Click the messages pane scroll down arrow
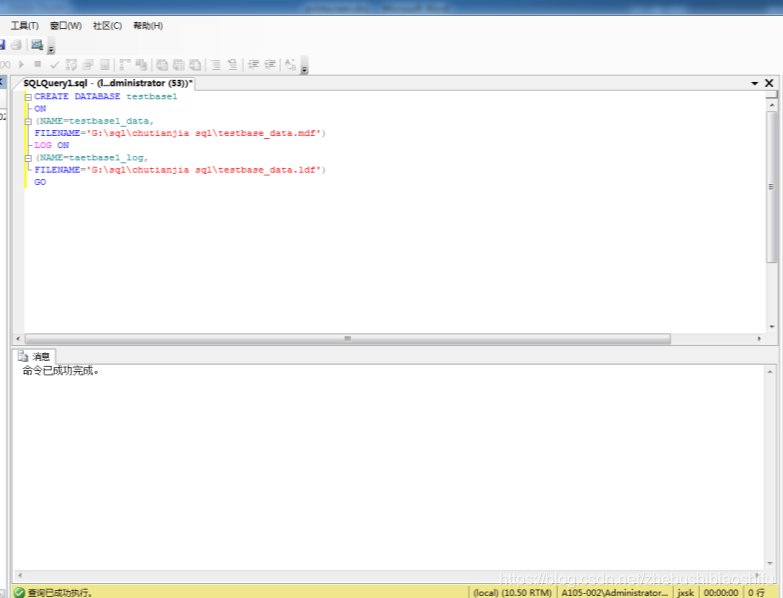The image size is (783, 598). pos(770,563)
